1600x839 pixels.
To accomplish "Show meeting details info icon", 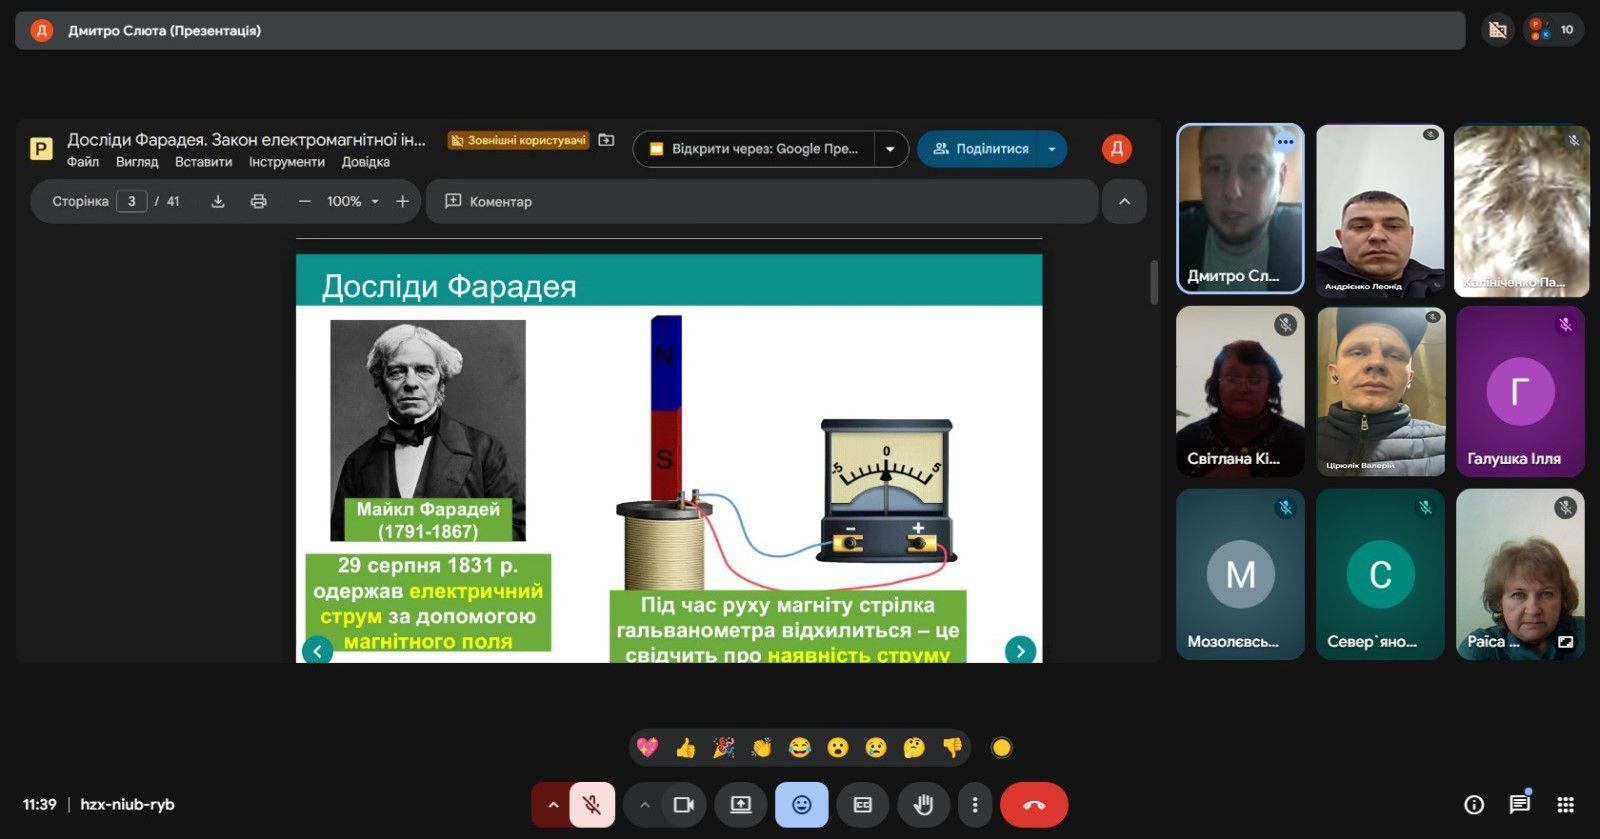I will click(x=1473, y=805).
